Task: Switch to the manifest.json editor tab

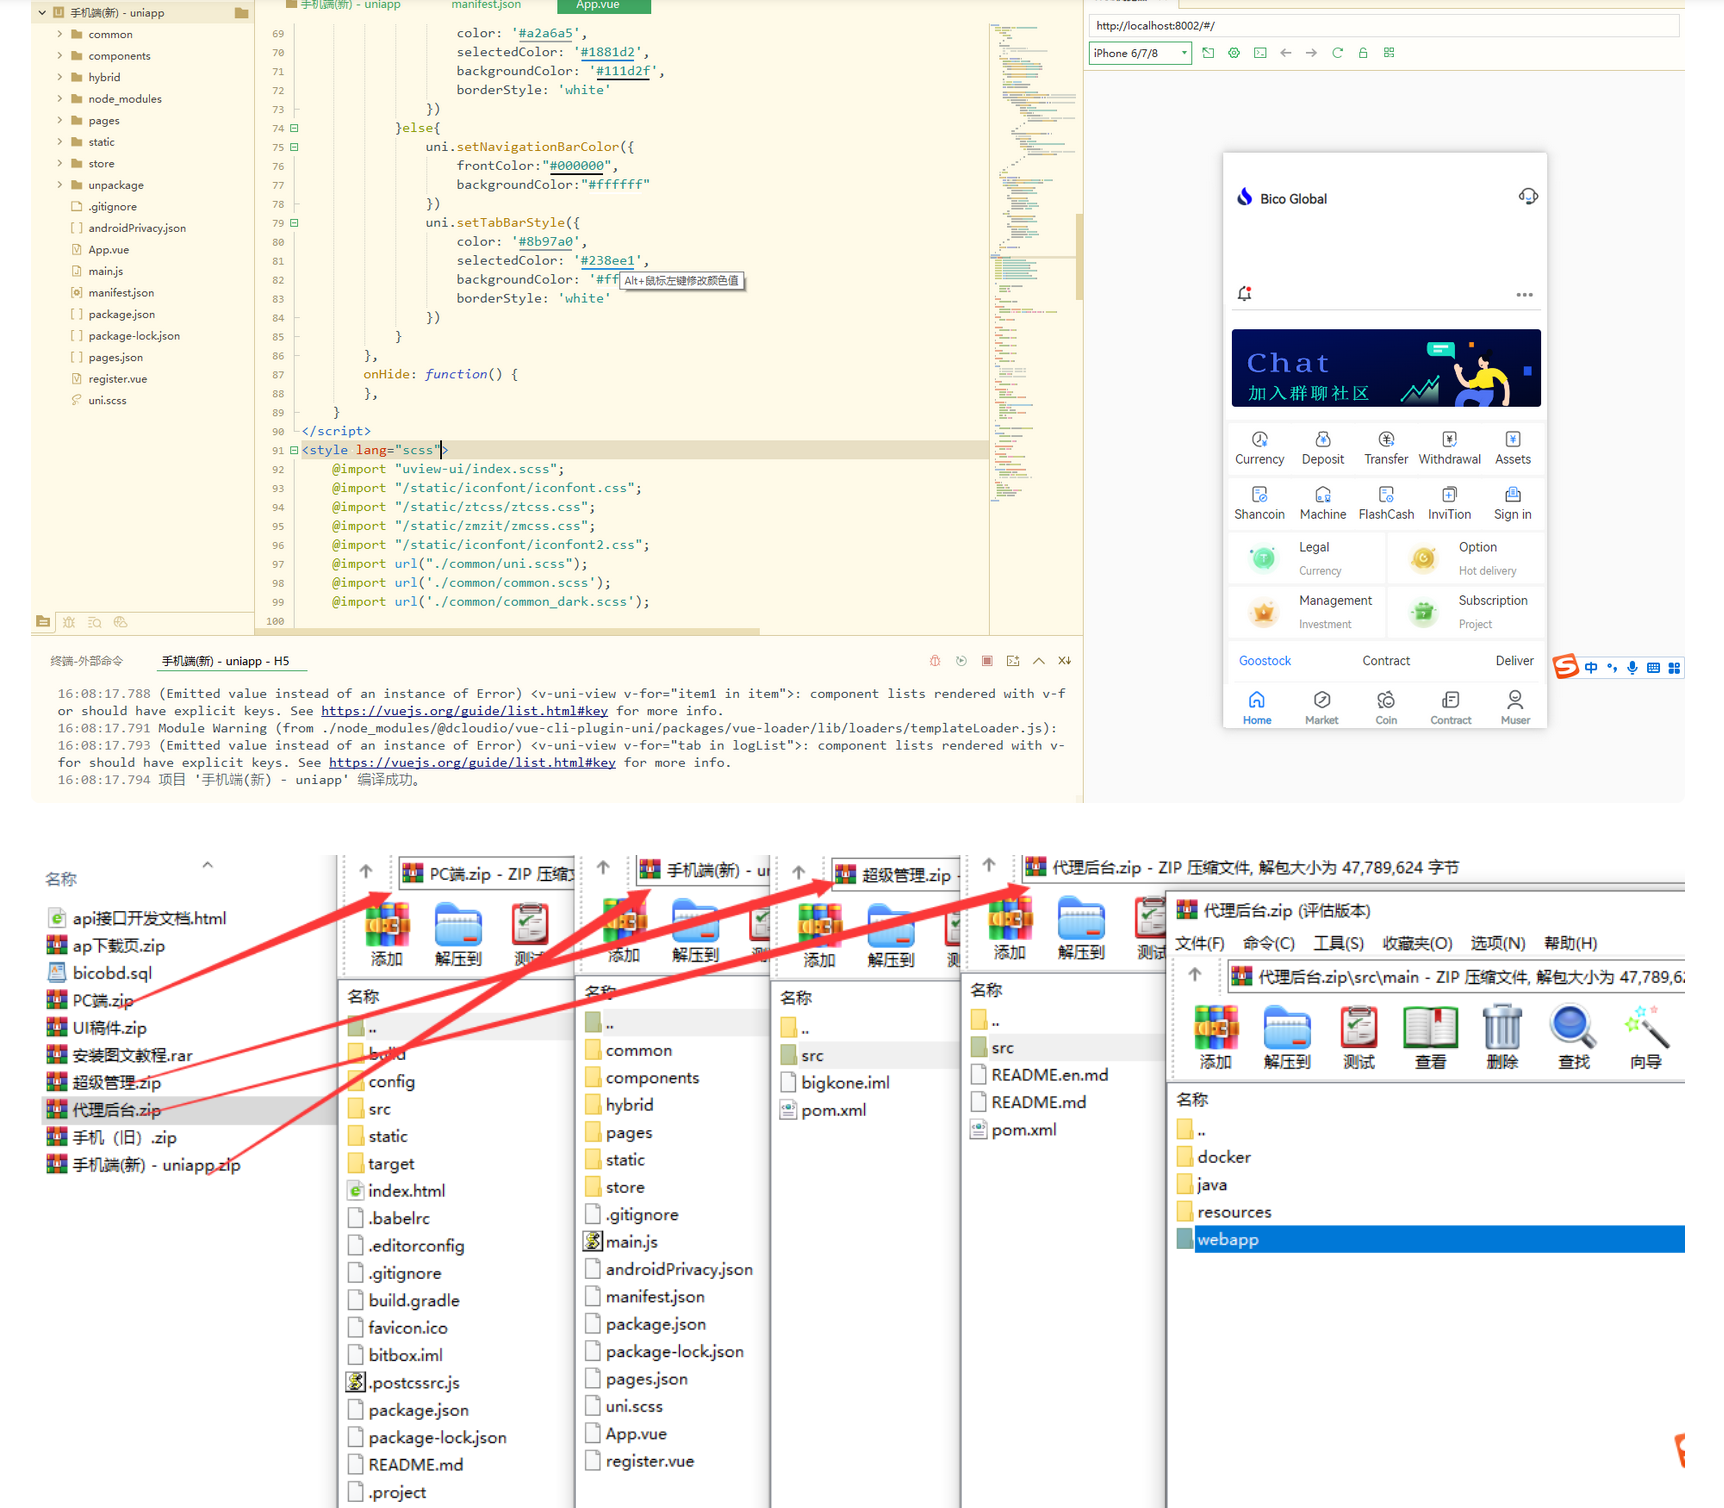Action: [486, 5]
